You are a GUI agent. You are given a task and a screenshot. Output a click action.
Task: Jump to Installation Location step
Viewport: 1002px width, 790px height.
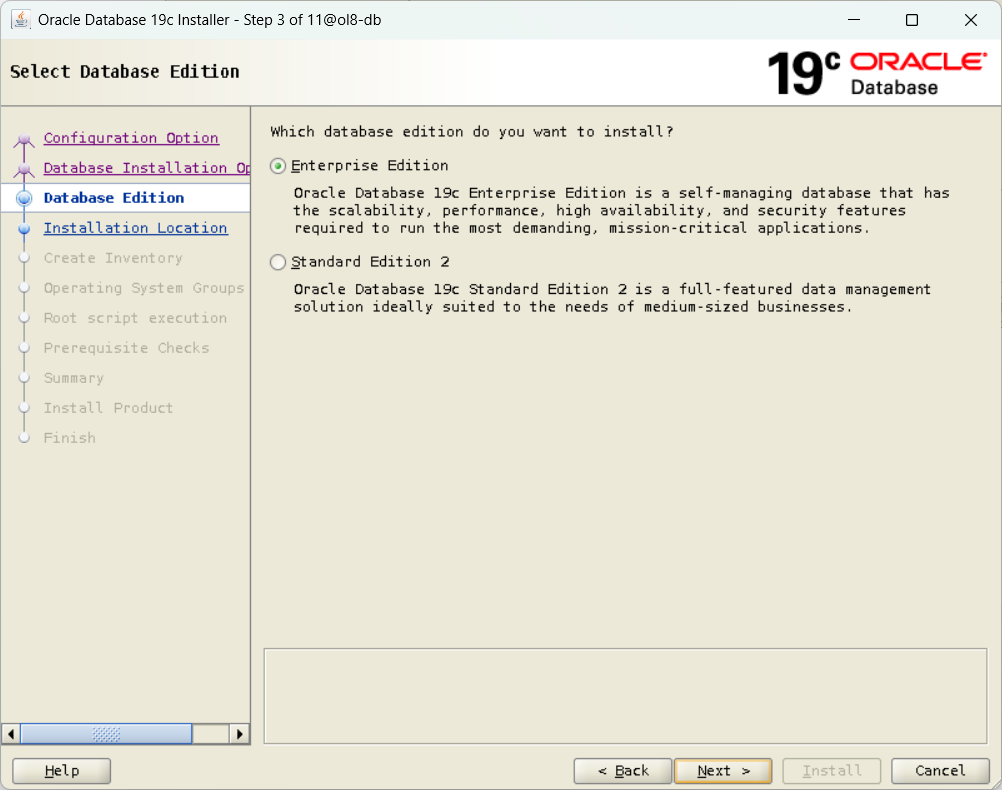click(135, 228)
